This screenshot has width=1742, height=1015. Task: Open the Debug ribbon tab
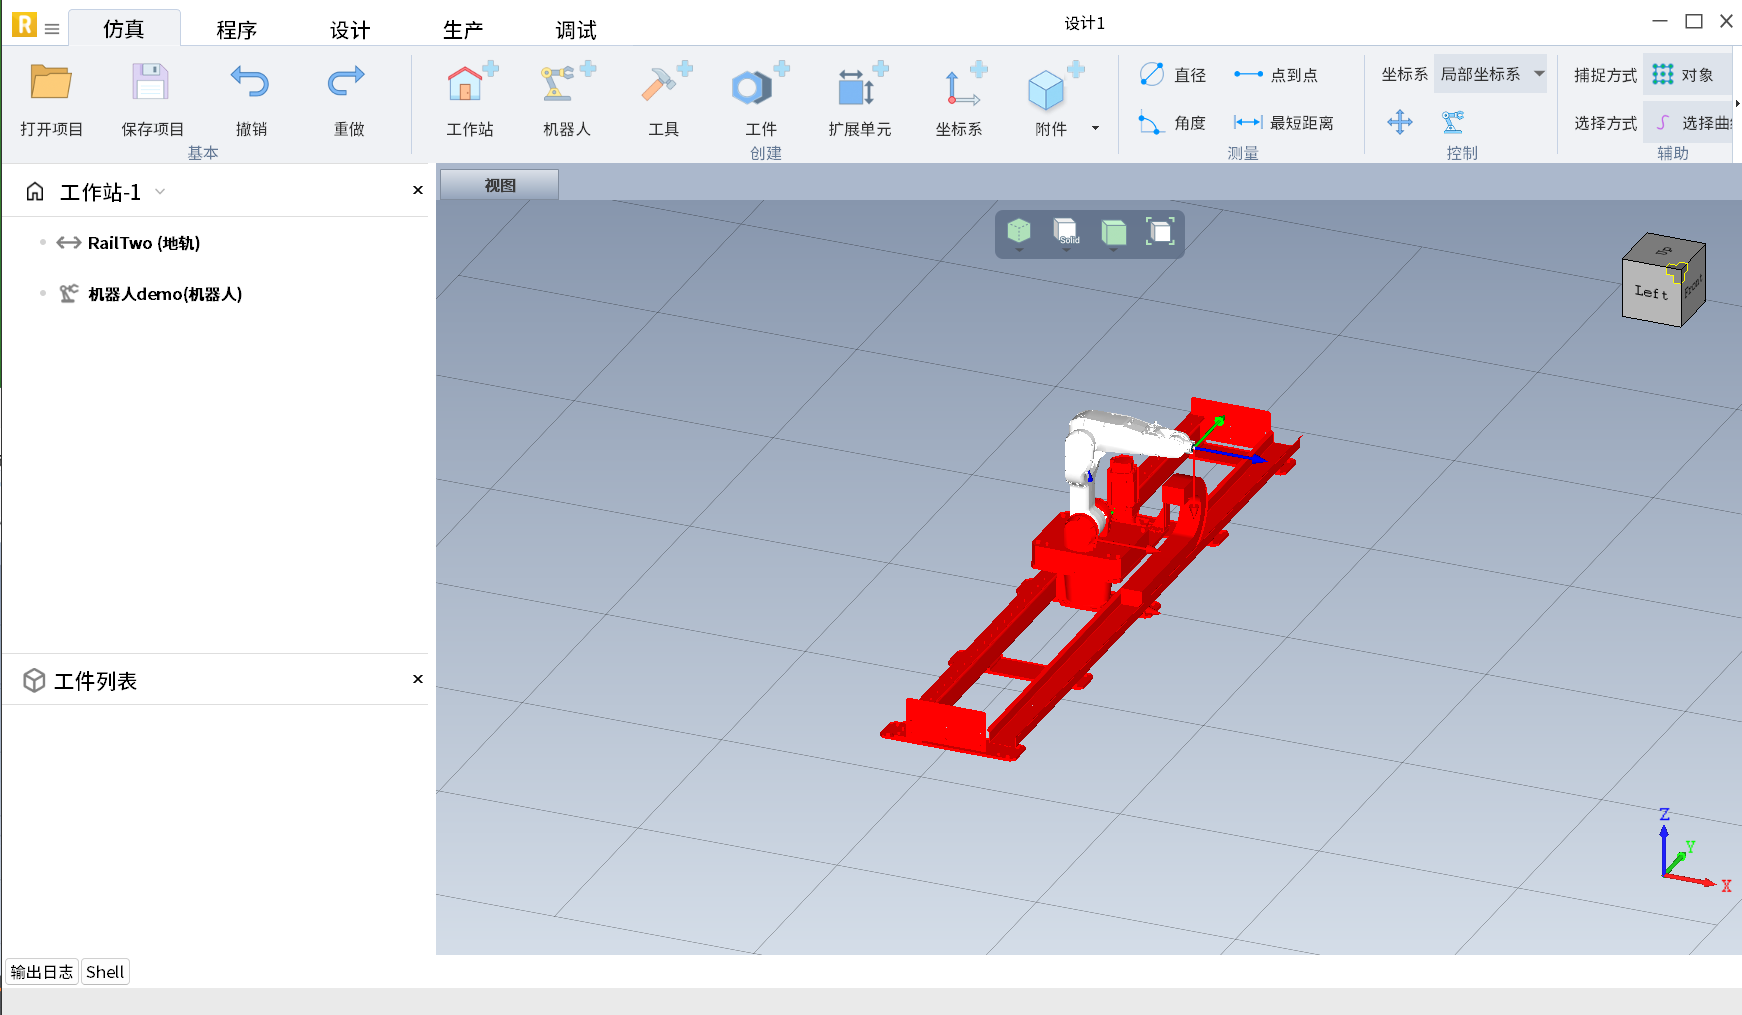pyautogui.click(x=575, y=30)
